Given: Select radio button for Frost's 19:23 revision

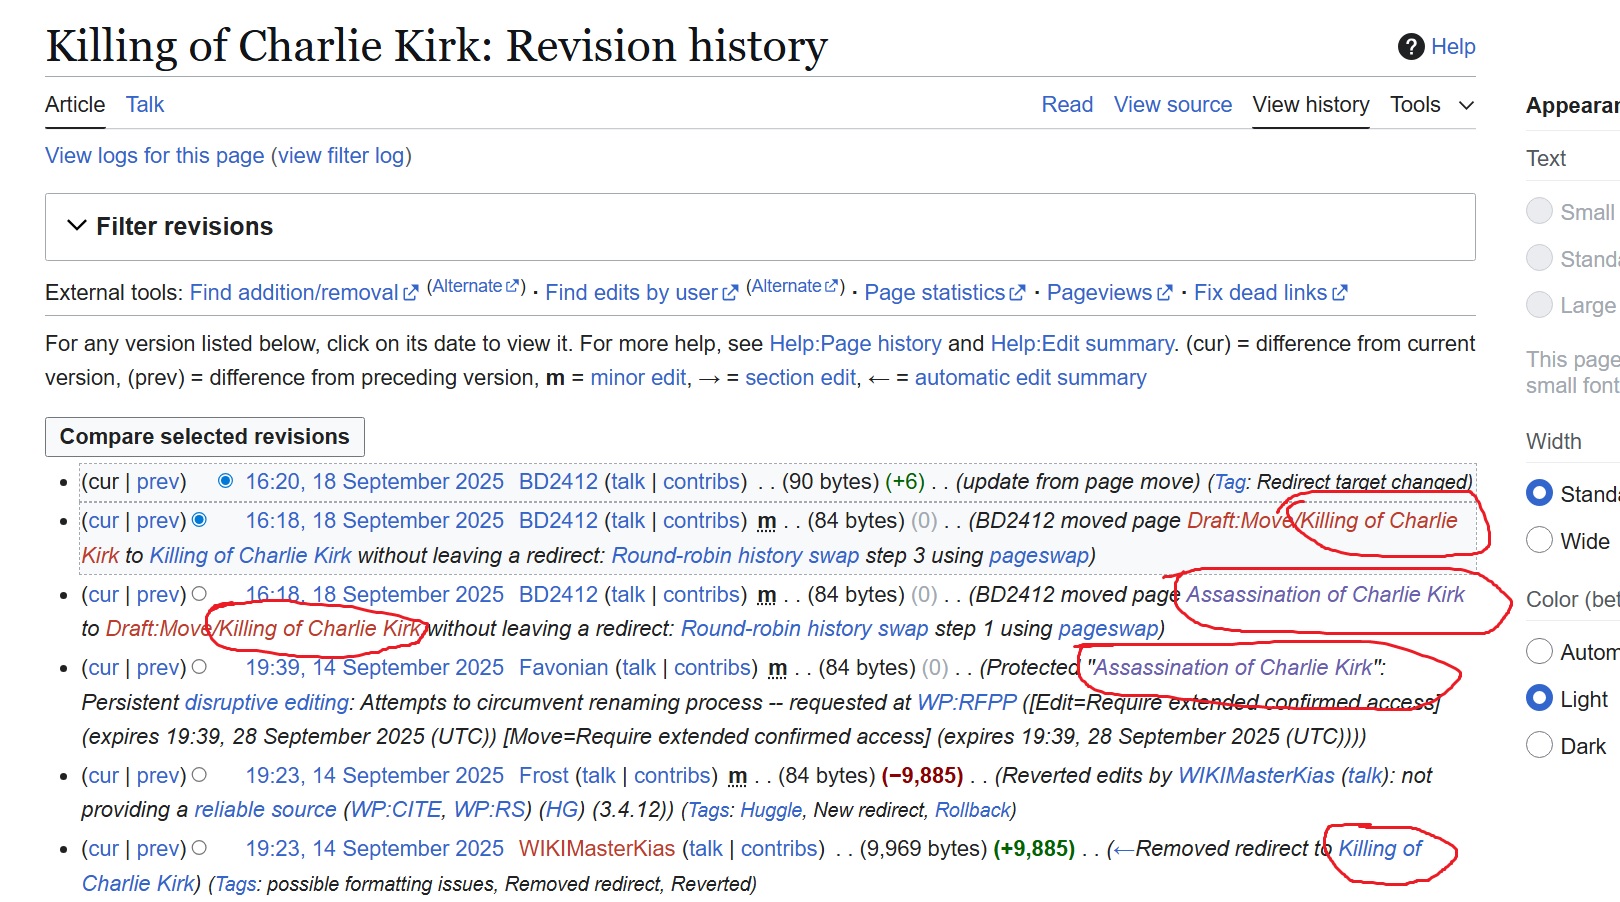Looking at the screenshot, I should point(200,775).
